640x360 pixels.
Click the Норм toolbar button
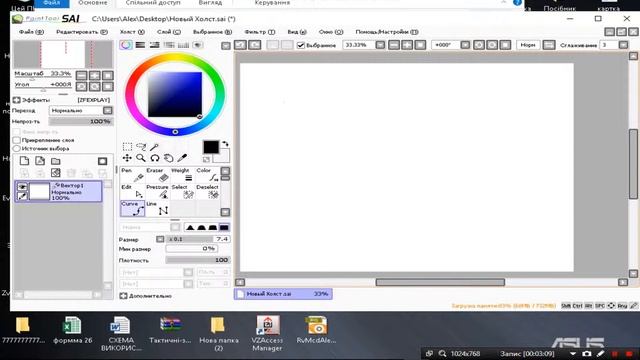(528, 45)
